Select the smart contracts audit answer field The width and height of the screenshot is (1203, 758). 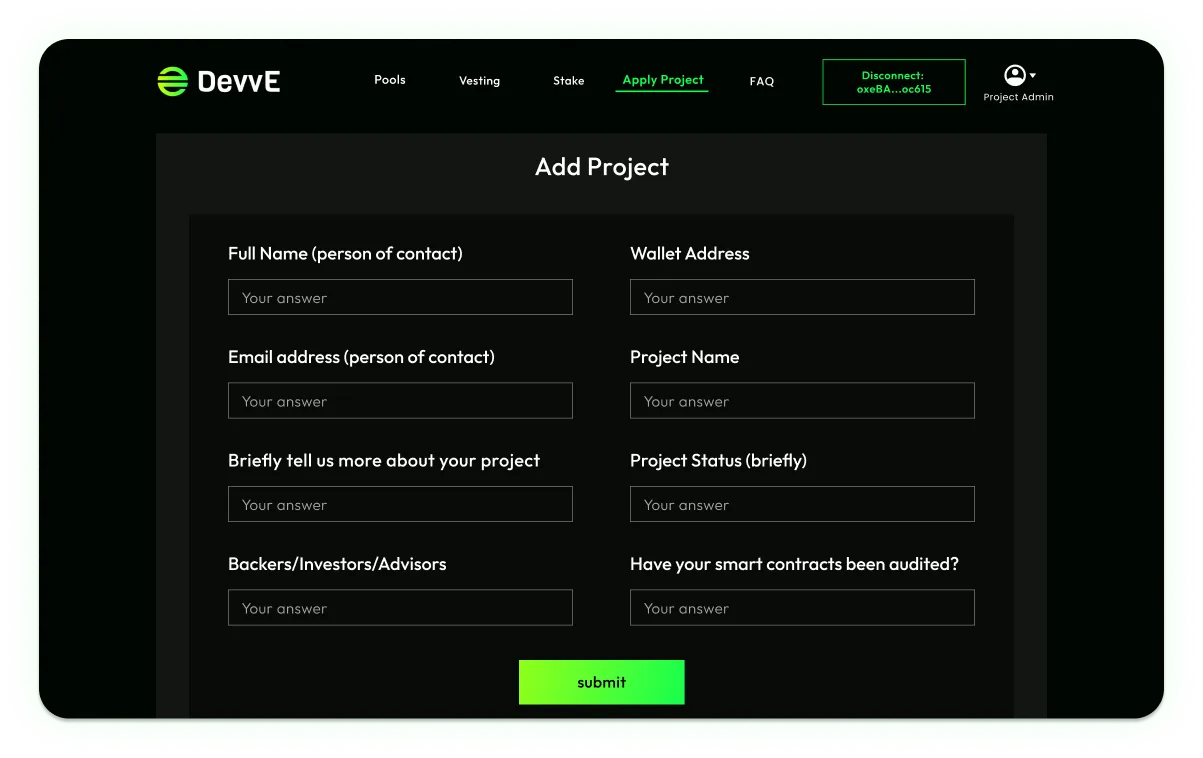pos(801,607)
